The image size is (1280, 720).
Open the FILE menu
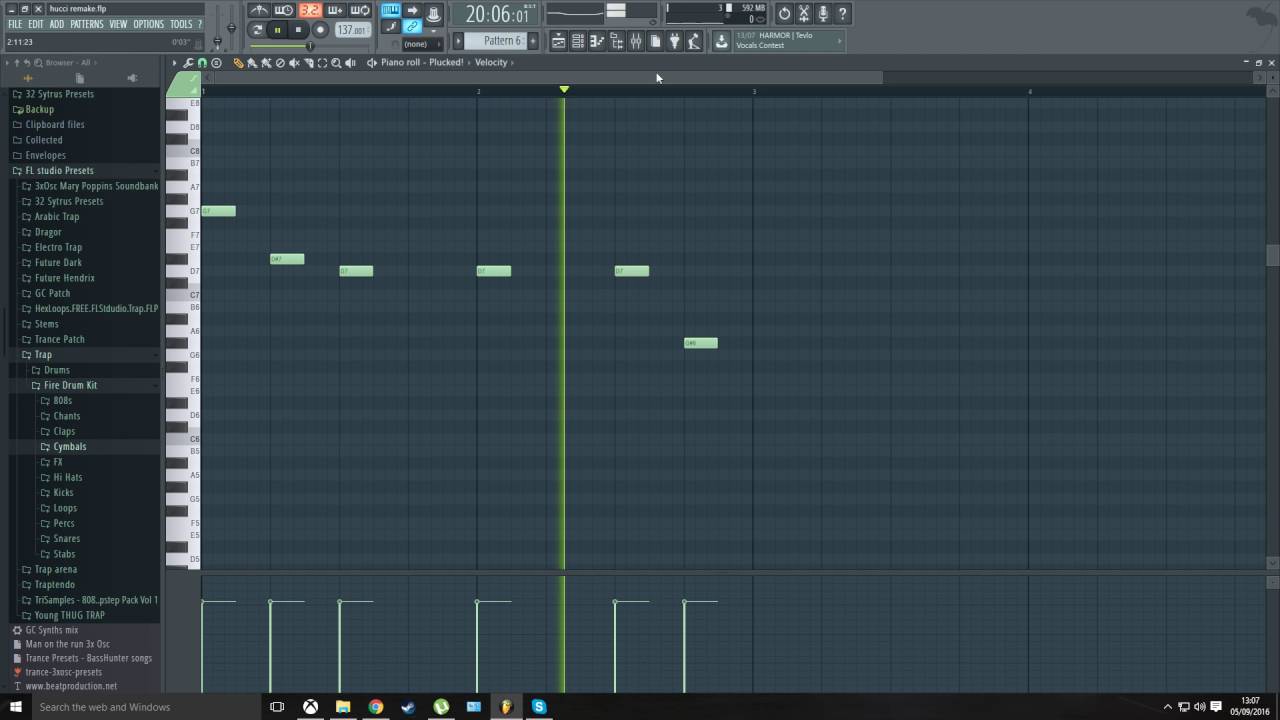[x=15, y=24]
